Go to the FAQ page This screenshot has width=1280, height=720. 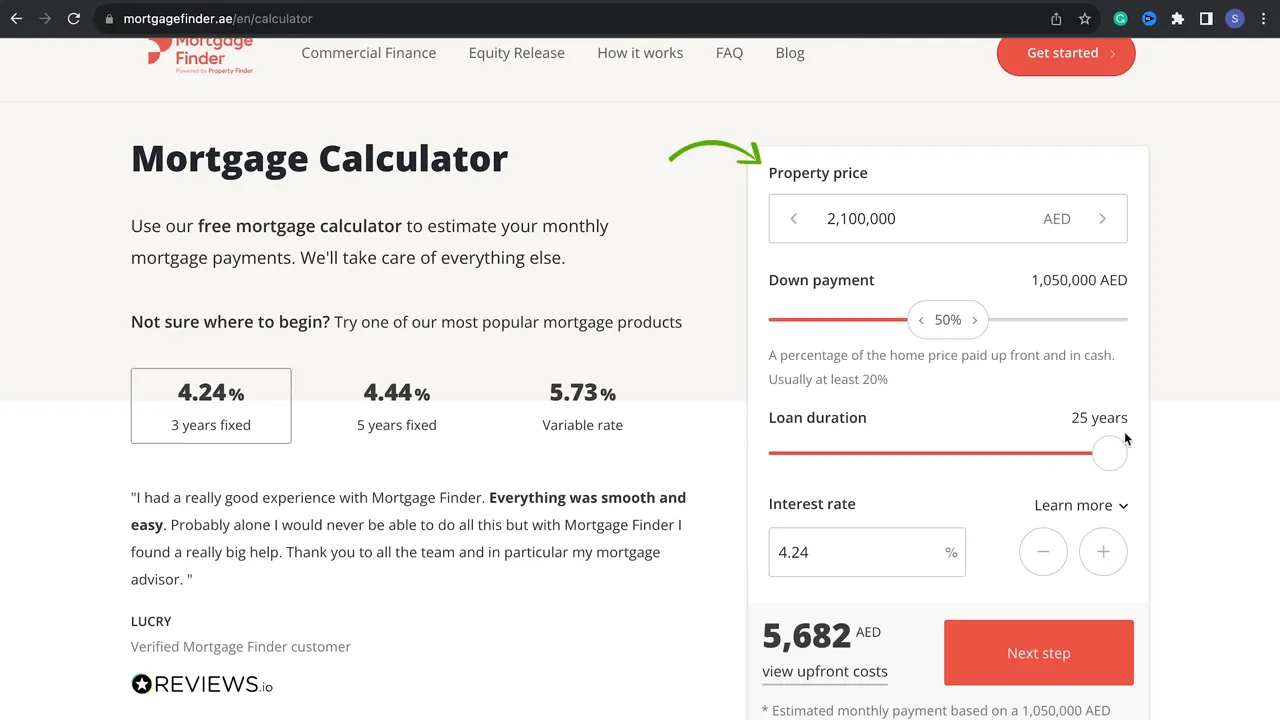[x=729, y=53]
